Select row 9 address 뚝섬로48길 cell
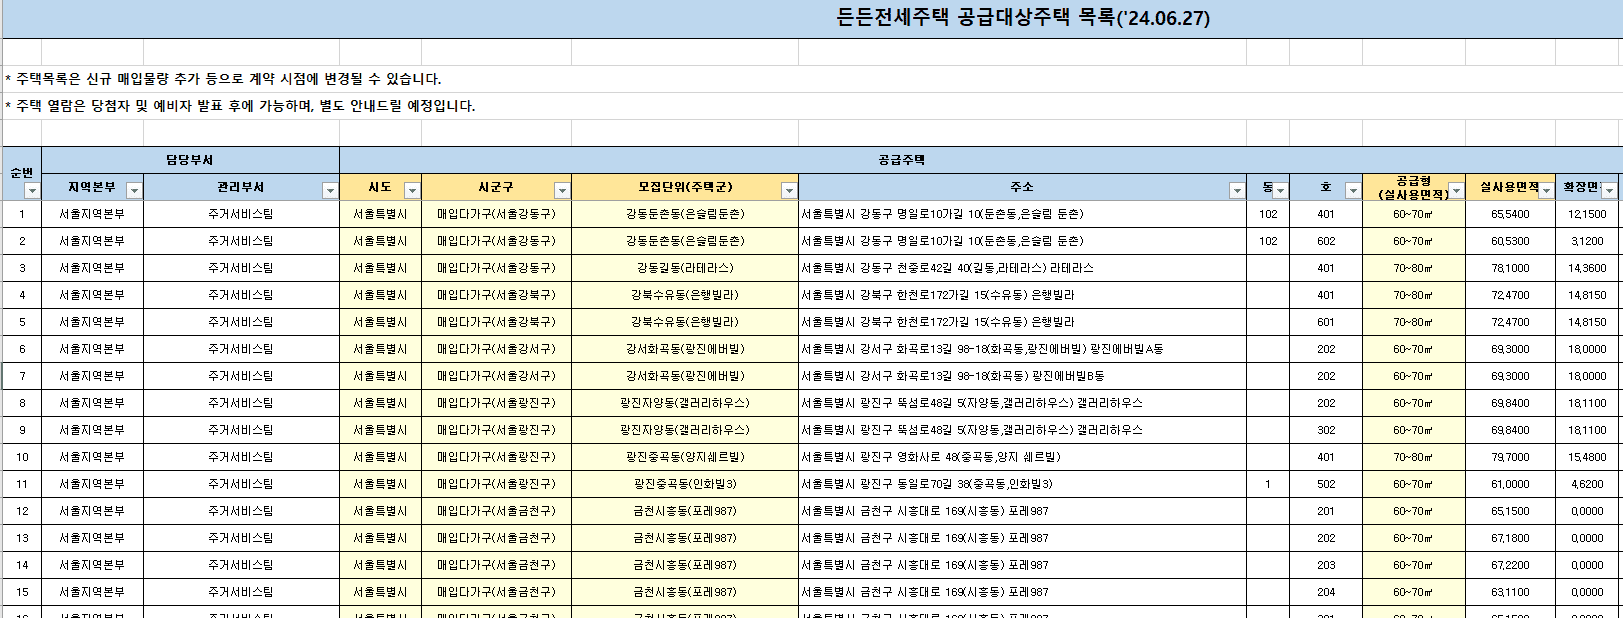 point(1023,430)
